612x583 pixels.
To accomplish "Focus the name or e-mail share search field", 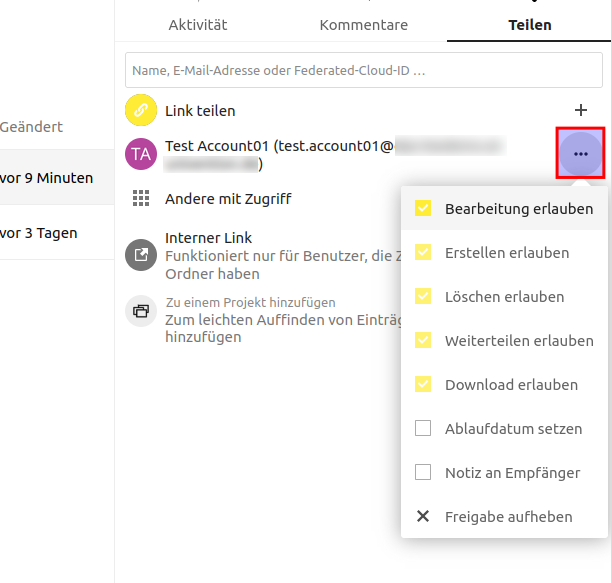I will (363, 70).
